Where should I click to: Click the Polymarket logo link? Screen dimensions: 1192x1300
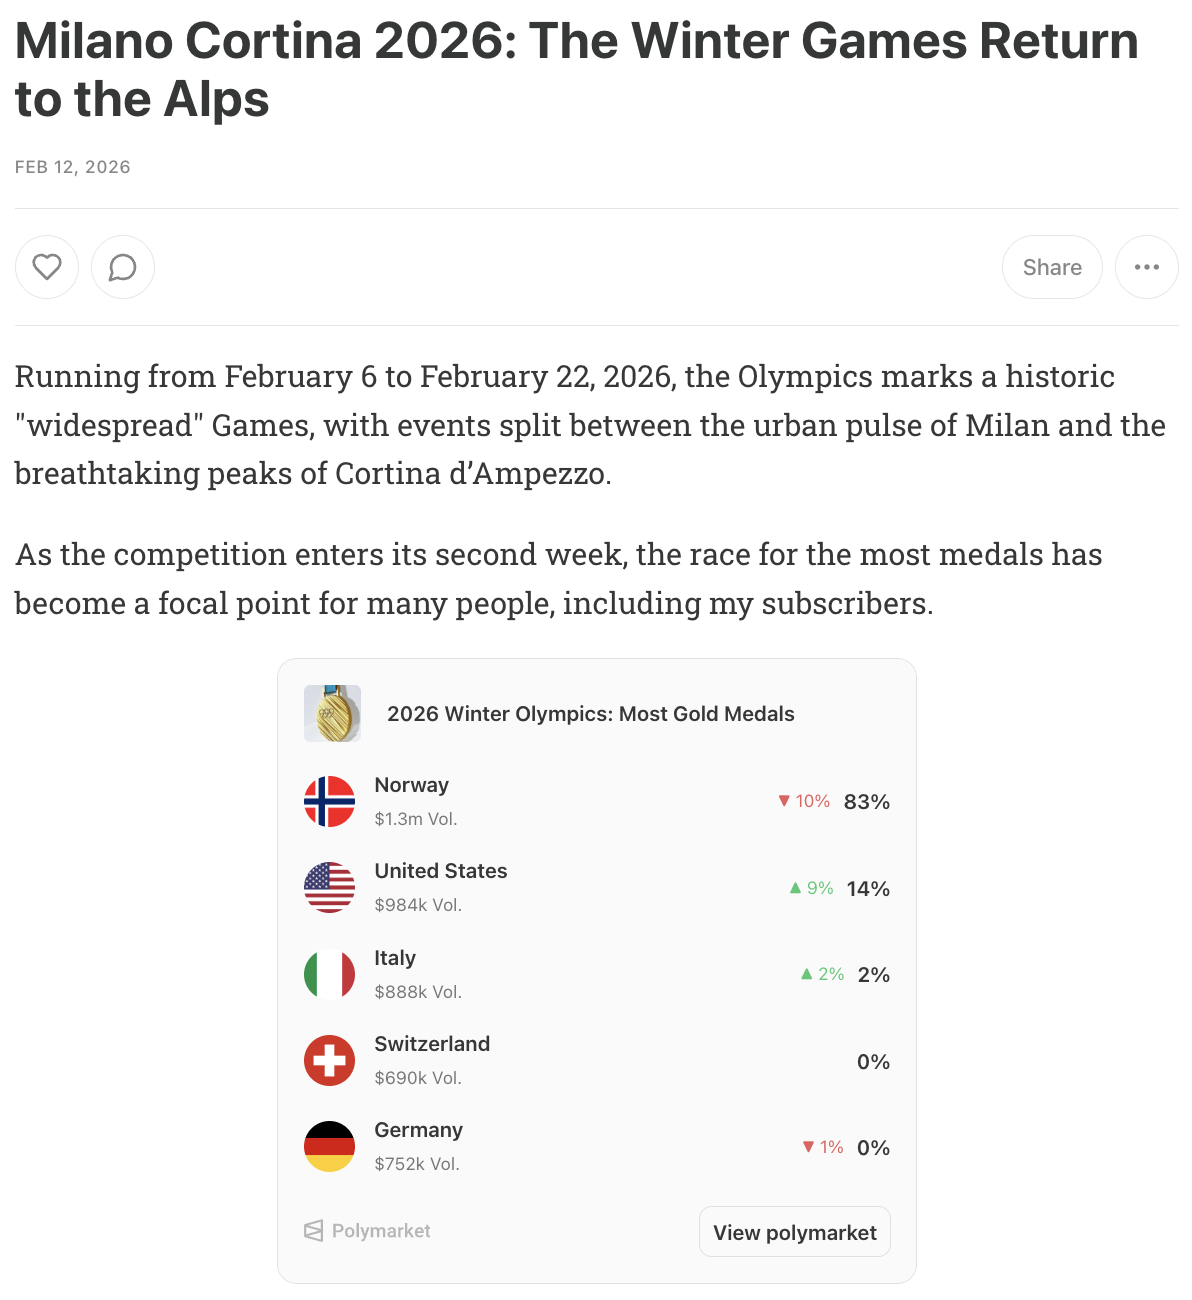coord(367,1231)
